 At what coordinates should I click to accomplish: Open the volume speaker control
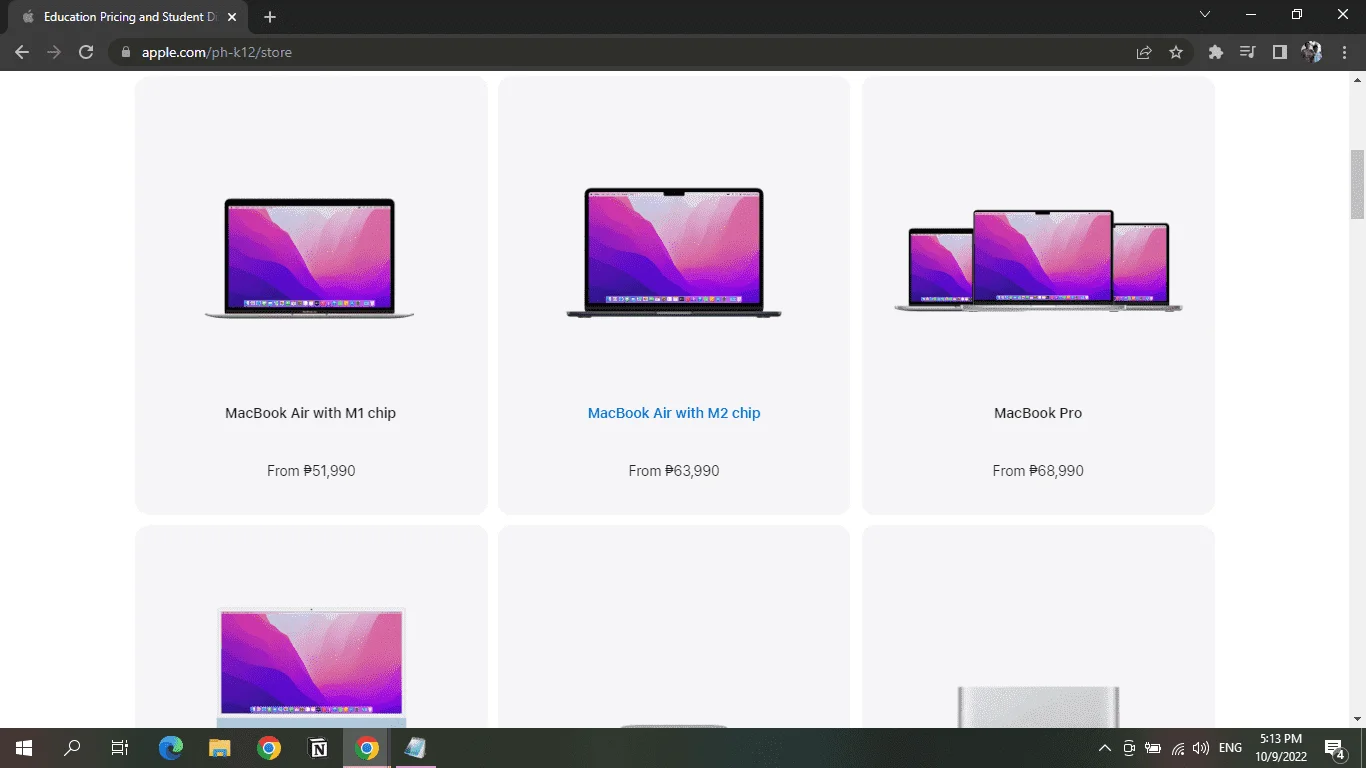point(1201,748)
